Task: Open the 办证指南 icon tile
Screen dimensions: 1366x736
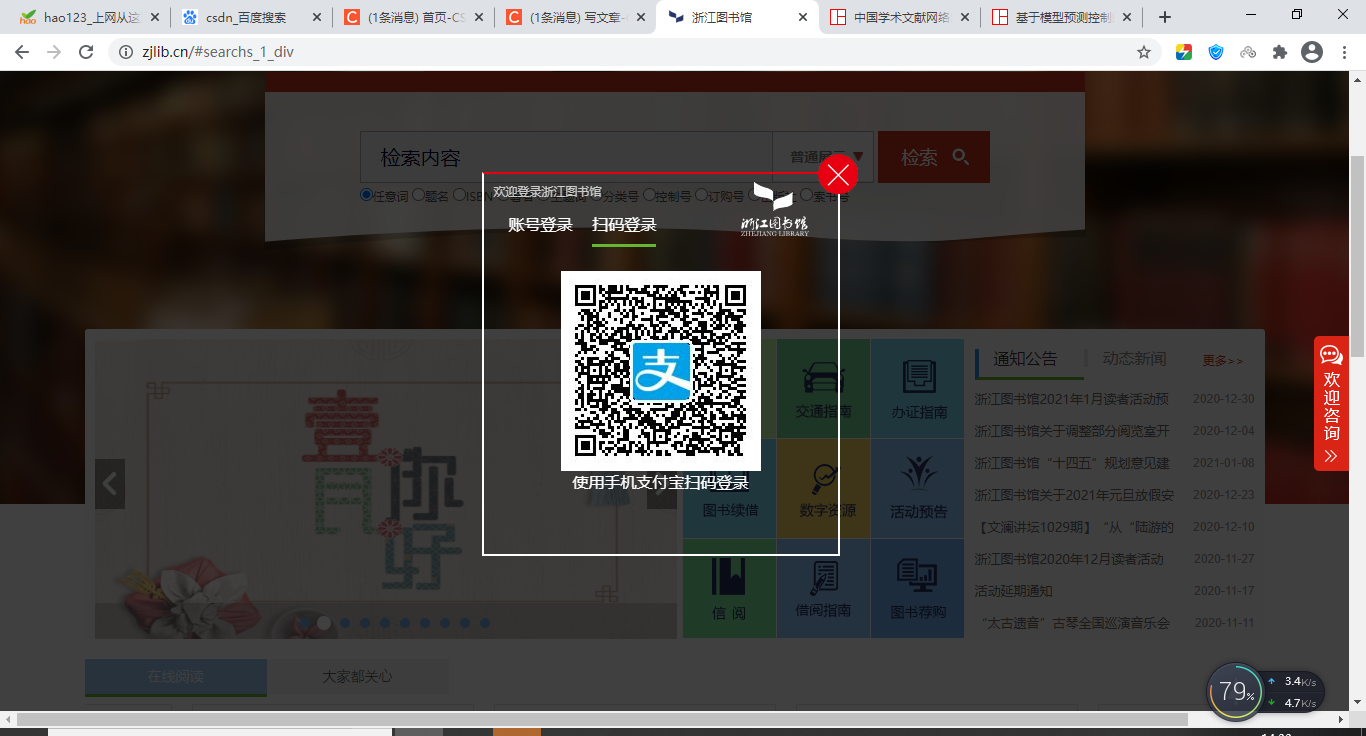Action: click(918, 388)
